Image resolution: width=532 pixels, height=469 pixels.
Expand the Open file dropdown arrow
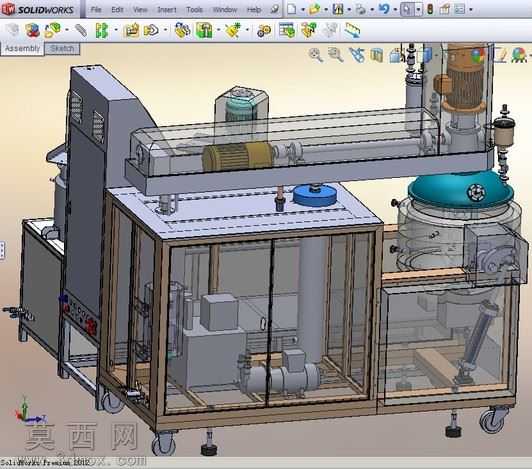click(326, 10)
